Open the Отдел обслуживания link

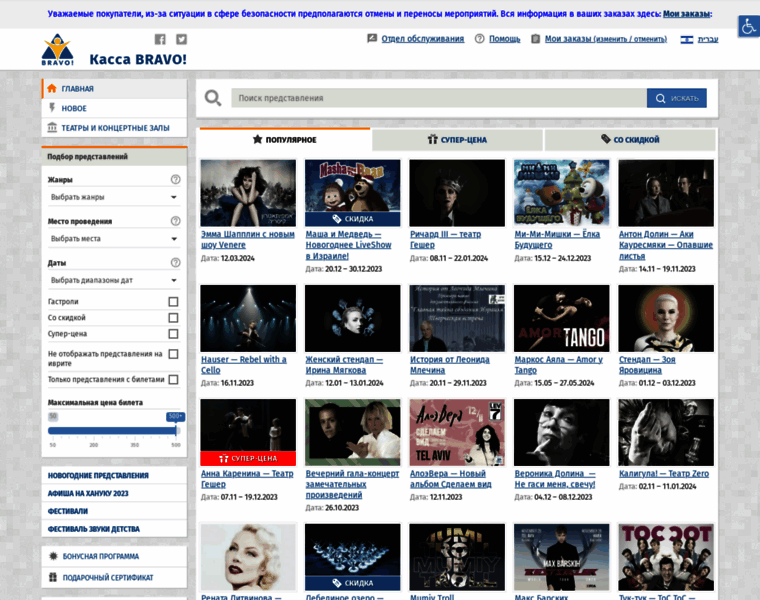(x=423, y=39)
